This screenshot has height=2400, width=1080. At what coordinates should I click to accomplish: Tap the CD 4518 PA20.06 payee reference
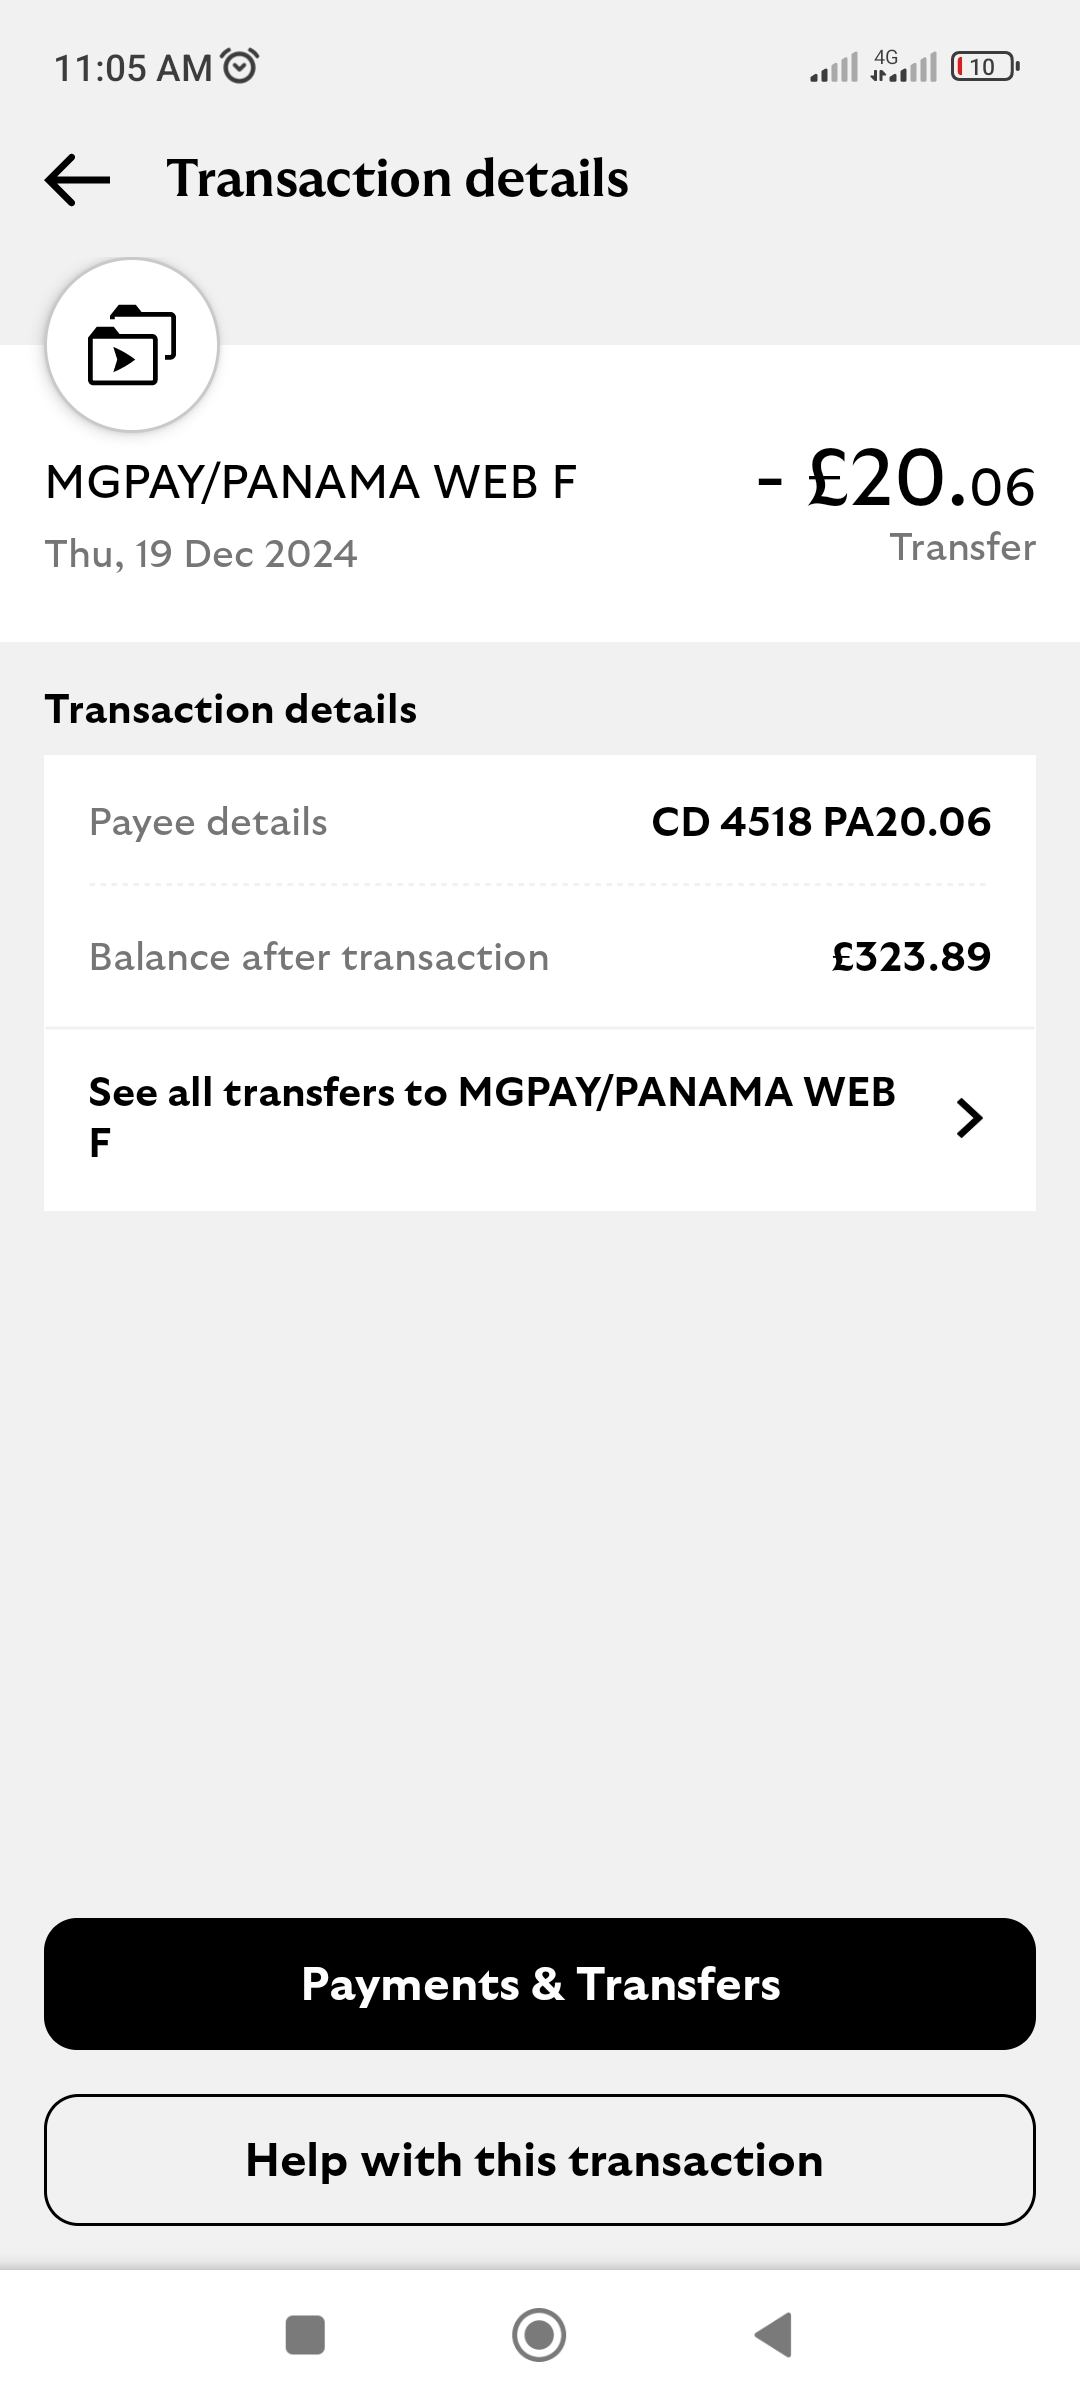point(821,822)
